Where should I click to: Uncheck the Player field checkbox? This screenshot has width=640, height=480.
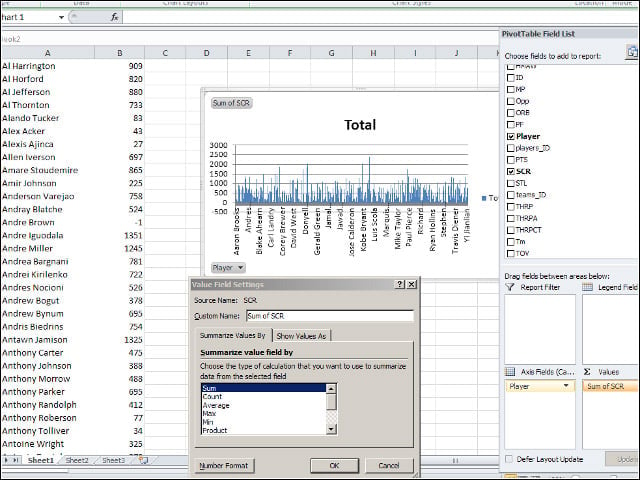click(x=511, y=136)
